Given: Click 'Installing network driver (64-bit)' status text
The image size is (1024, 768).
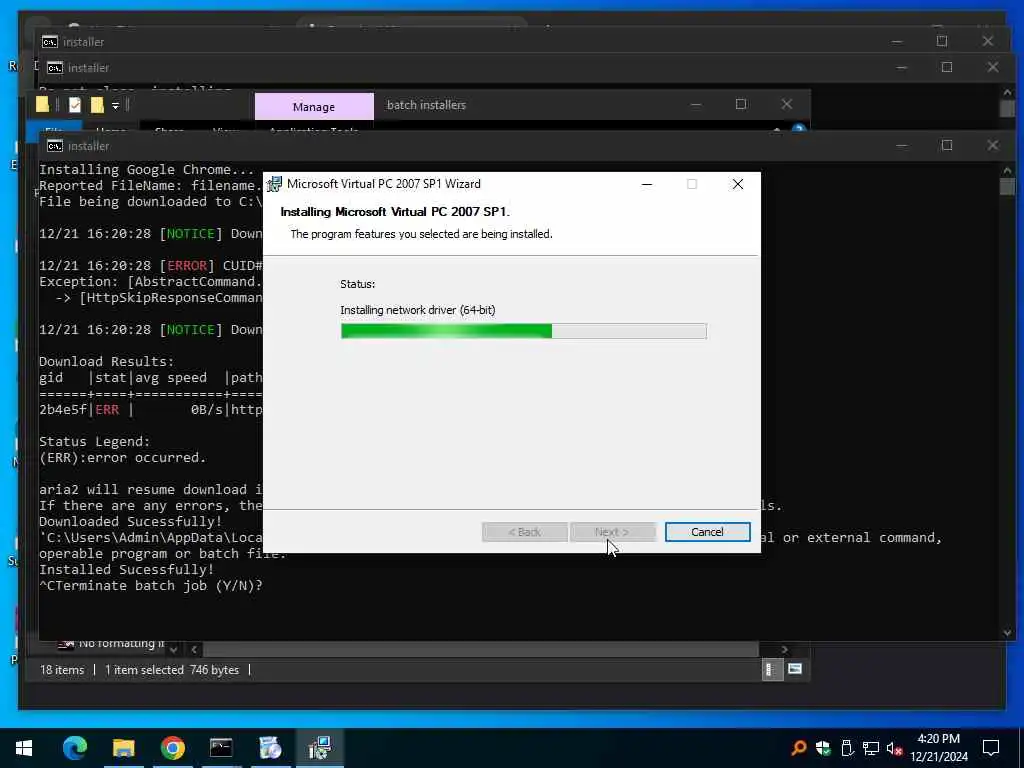Looking at the screenshot, I should [x=418, y=310].
